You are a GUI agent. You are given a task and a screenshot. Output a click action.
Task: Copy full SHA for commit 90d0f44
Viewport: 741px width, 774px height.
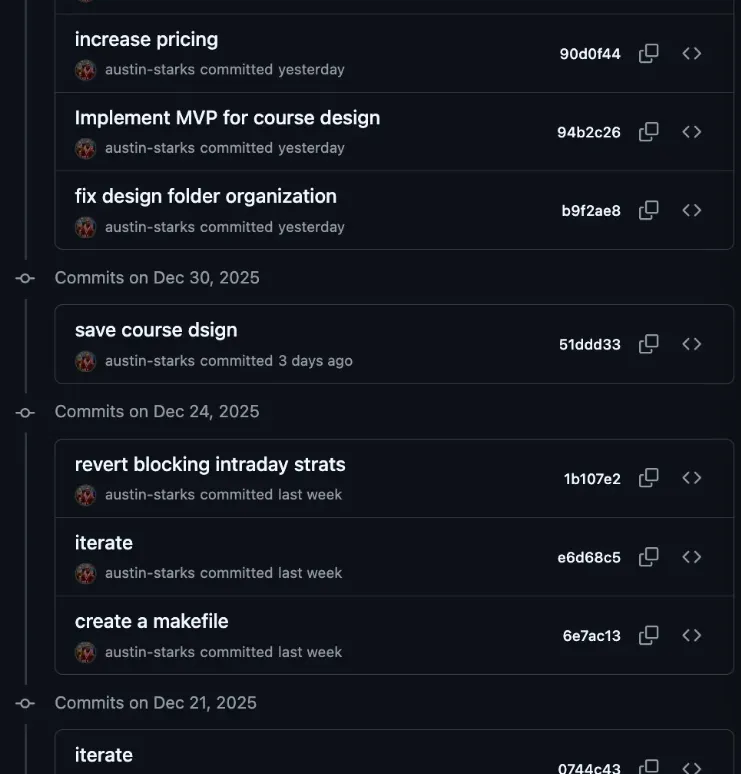click(649, 54)
